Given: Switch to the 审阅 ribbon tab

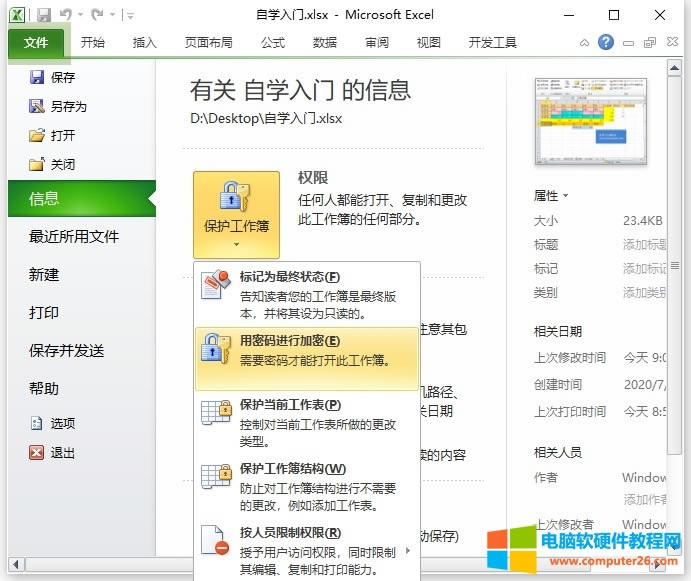Looking at the screenshot, I should (377, 42).
